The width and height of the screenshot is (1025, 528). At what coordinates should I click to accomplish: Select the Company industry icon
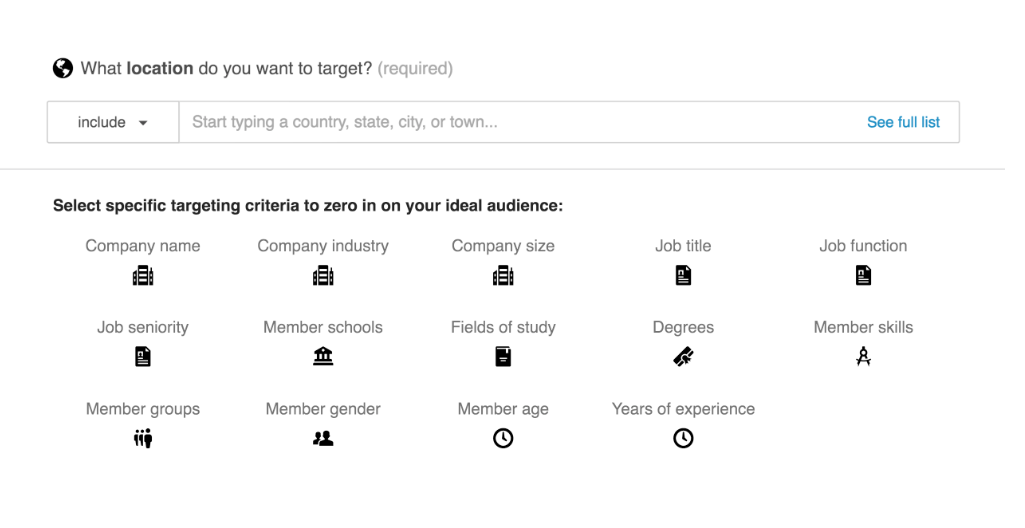click(323, 276)
